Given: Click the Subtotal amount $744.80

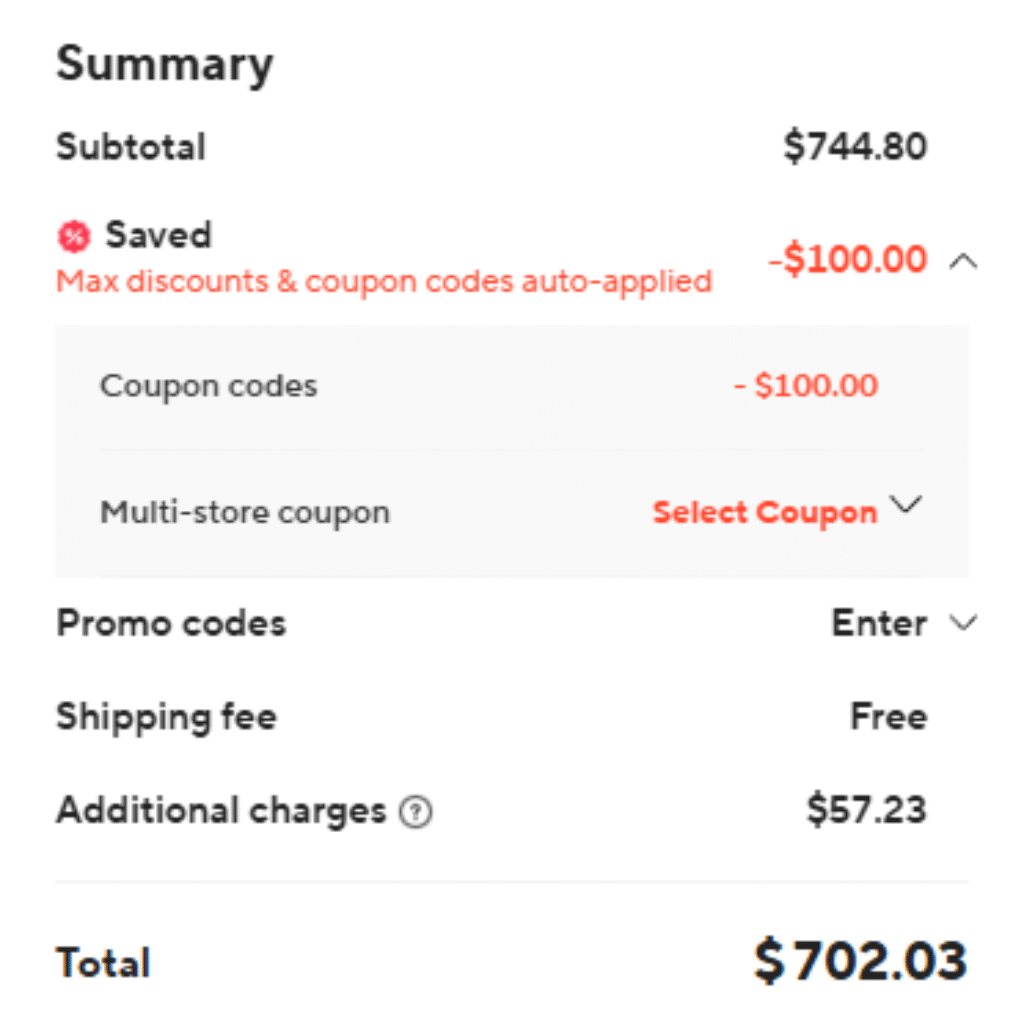Looking at the screenshot, I should pyautogui.click(x=855, y=147).
